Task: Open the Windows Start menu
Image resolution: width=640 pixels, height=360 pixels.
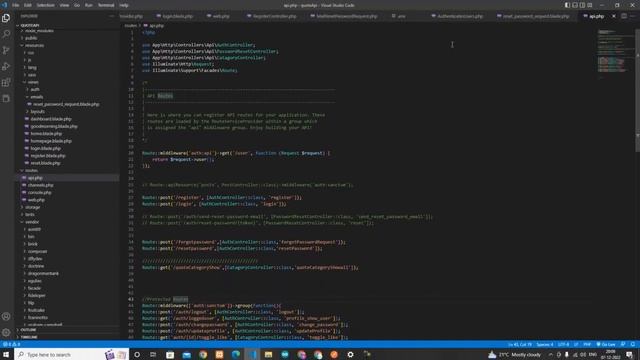Action: point(6,354)
